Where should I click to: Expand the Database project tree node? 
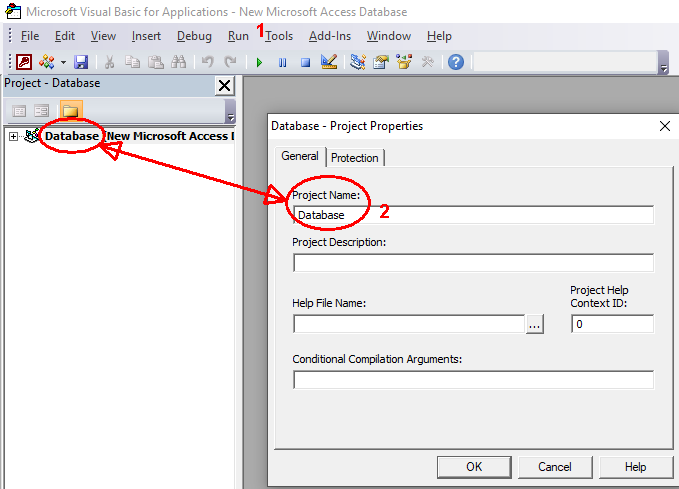pos(13,136)
